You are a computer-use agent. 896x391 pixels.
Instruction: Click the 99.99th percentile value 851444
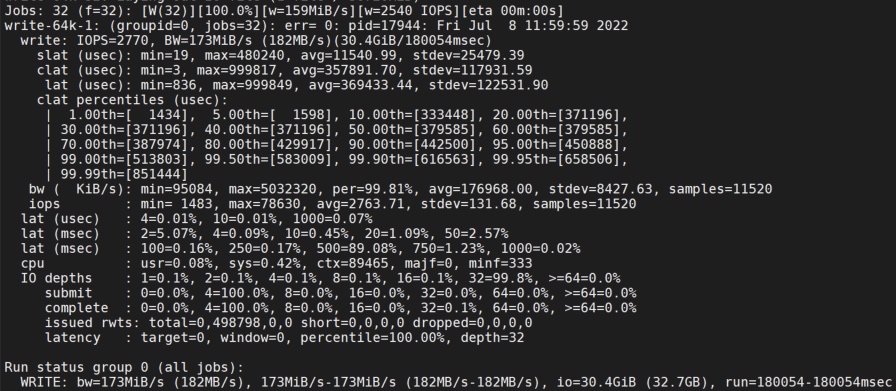pyautogui.click(x=157, y=174)
